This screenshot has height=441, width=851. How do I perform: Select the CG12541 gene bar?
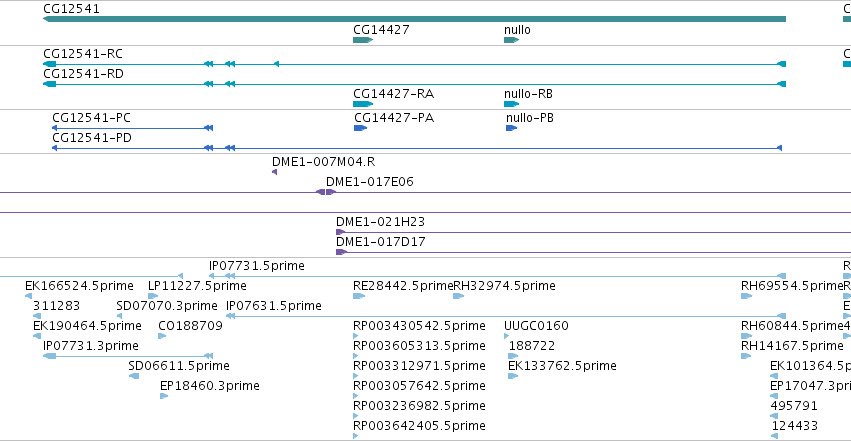coord(415,20)
